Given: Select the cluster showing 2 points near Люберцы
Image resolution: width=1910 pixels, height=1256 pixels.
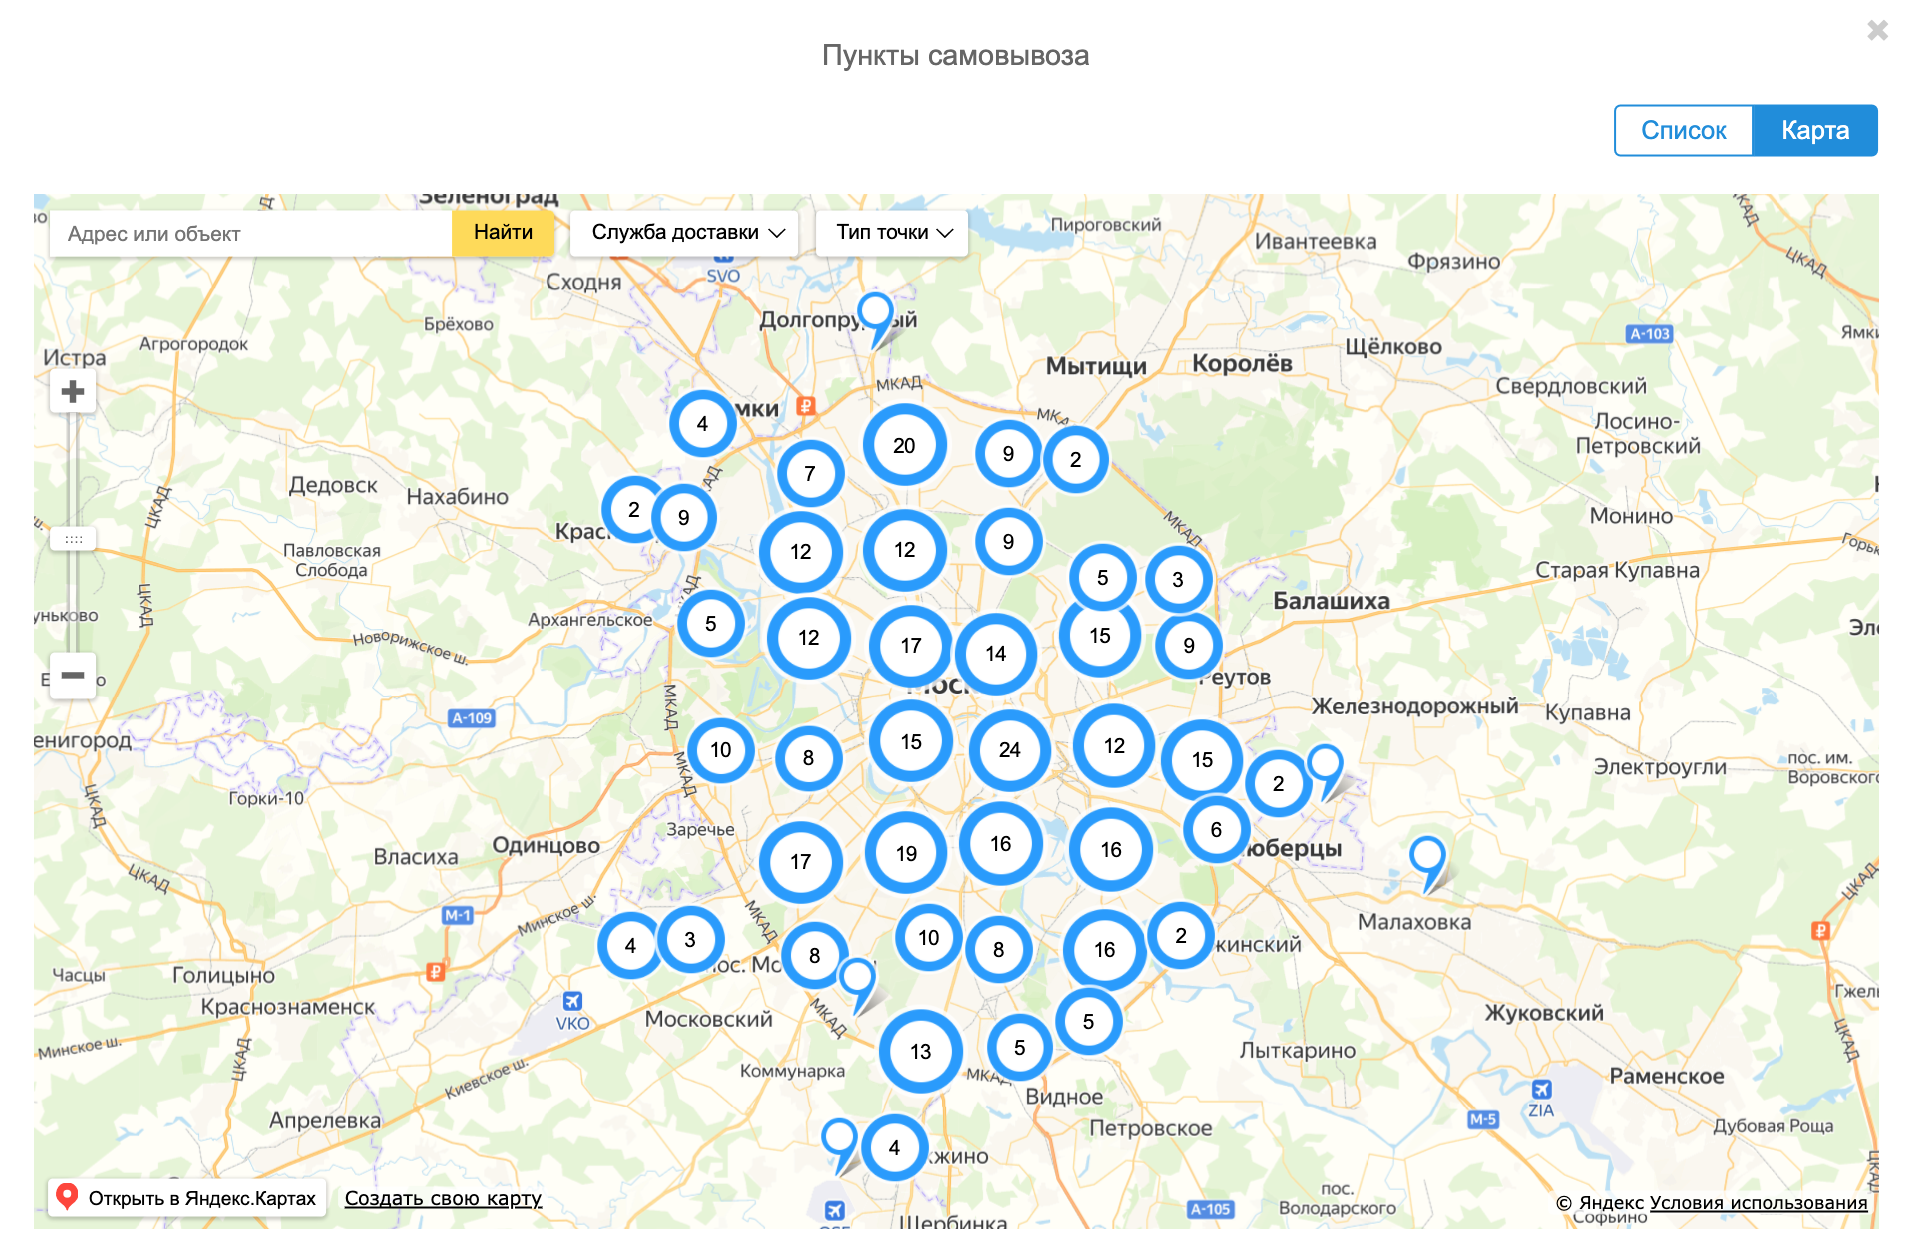Looking at the screenshot, I should (1278, 784).
